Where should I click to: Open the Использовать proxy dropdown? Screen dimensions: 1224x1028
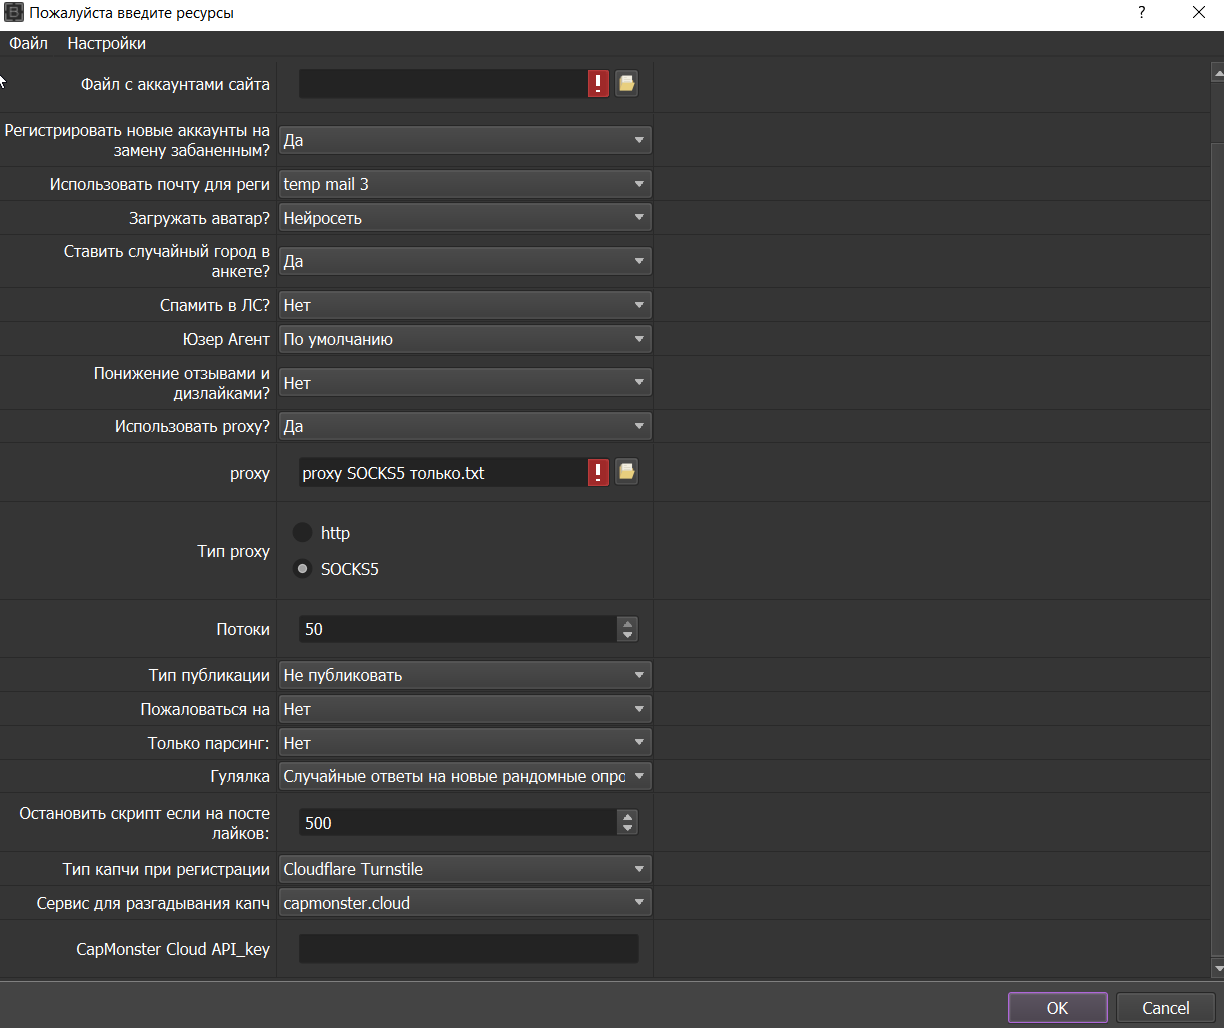[465, 426]
